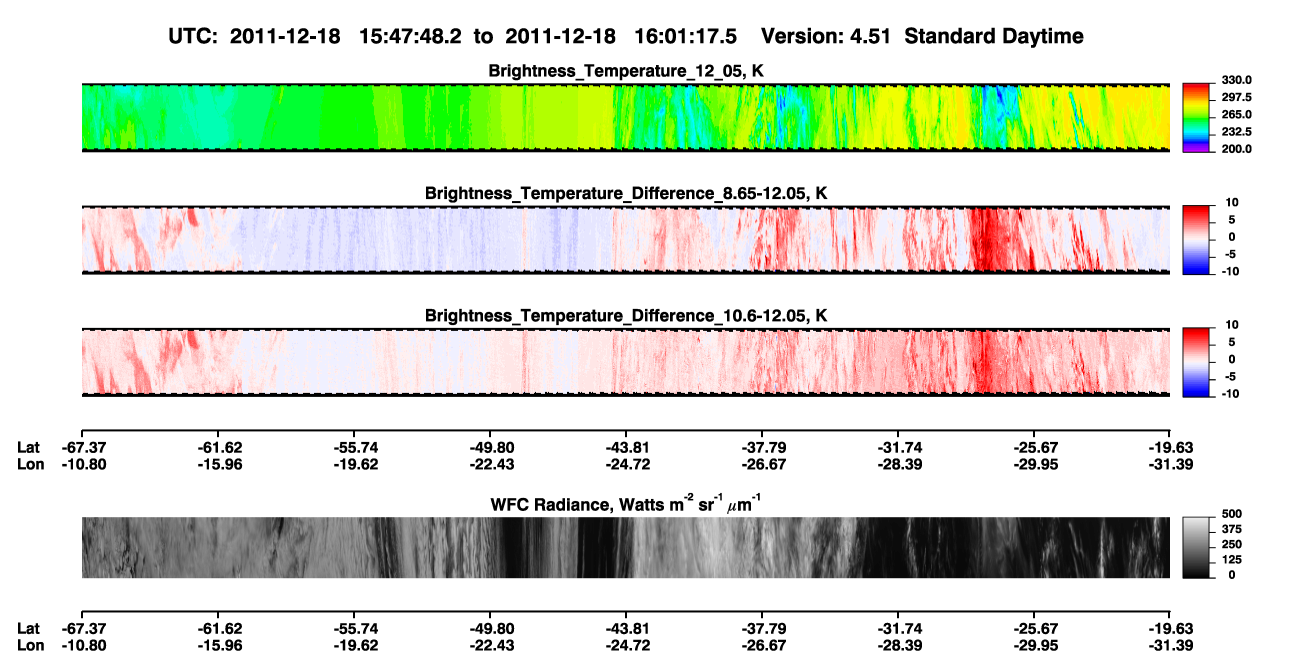Viewport: 1300px width, 667px height.
Task: Click "Lat" label beneath the 10.6-12.05 panel
Action: 29,447
